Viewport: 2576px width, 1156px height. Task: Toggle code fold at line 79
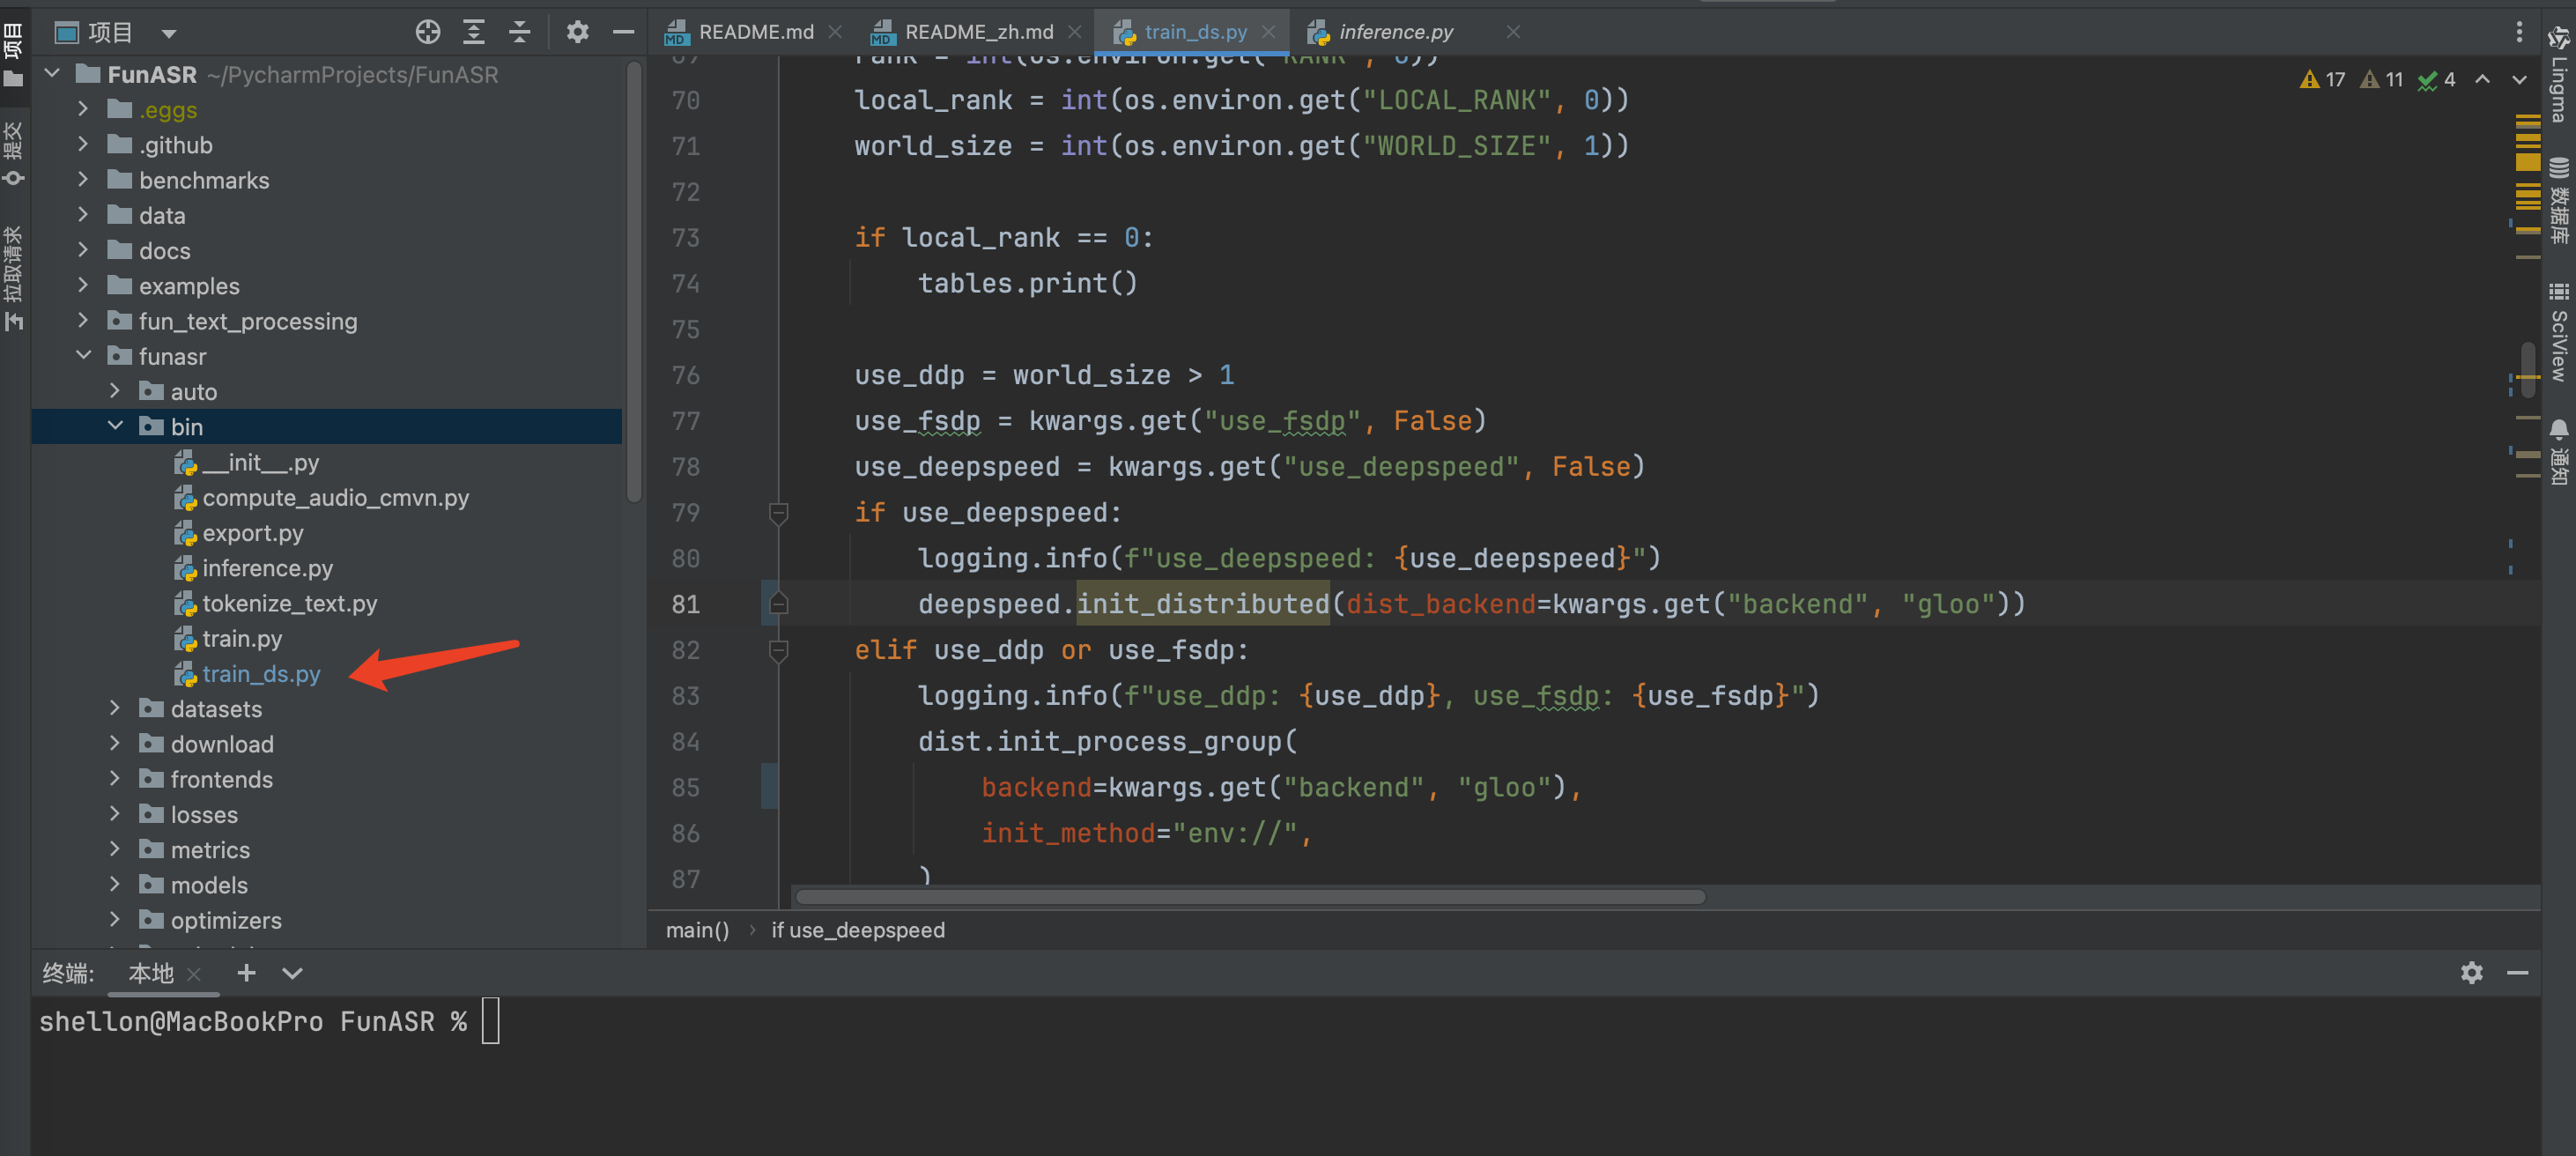[778, 513]
